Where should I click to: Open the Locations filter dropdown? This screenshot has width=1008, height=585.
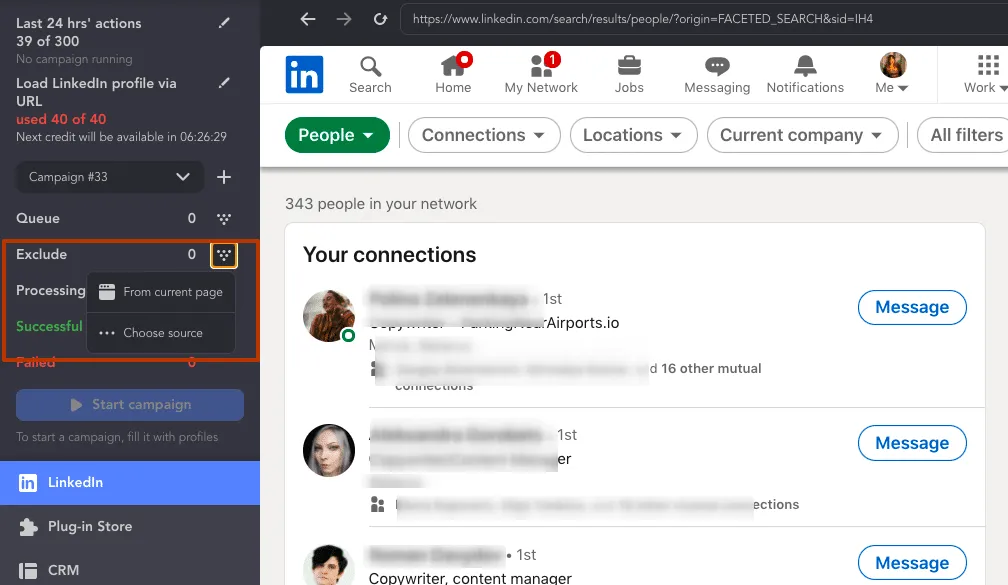633,135
